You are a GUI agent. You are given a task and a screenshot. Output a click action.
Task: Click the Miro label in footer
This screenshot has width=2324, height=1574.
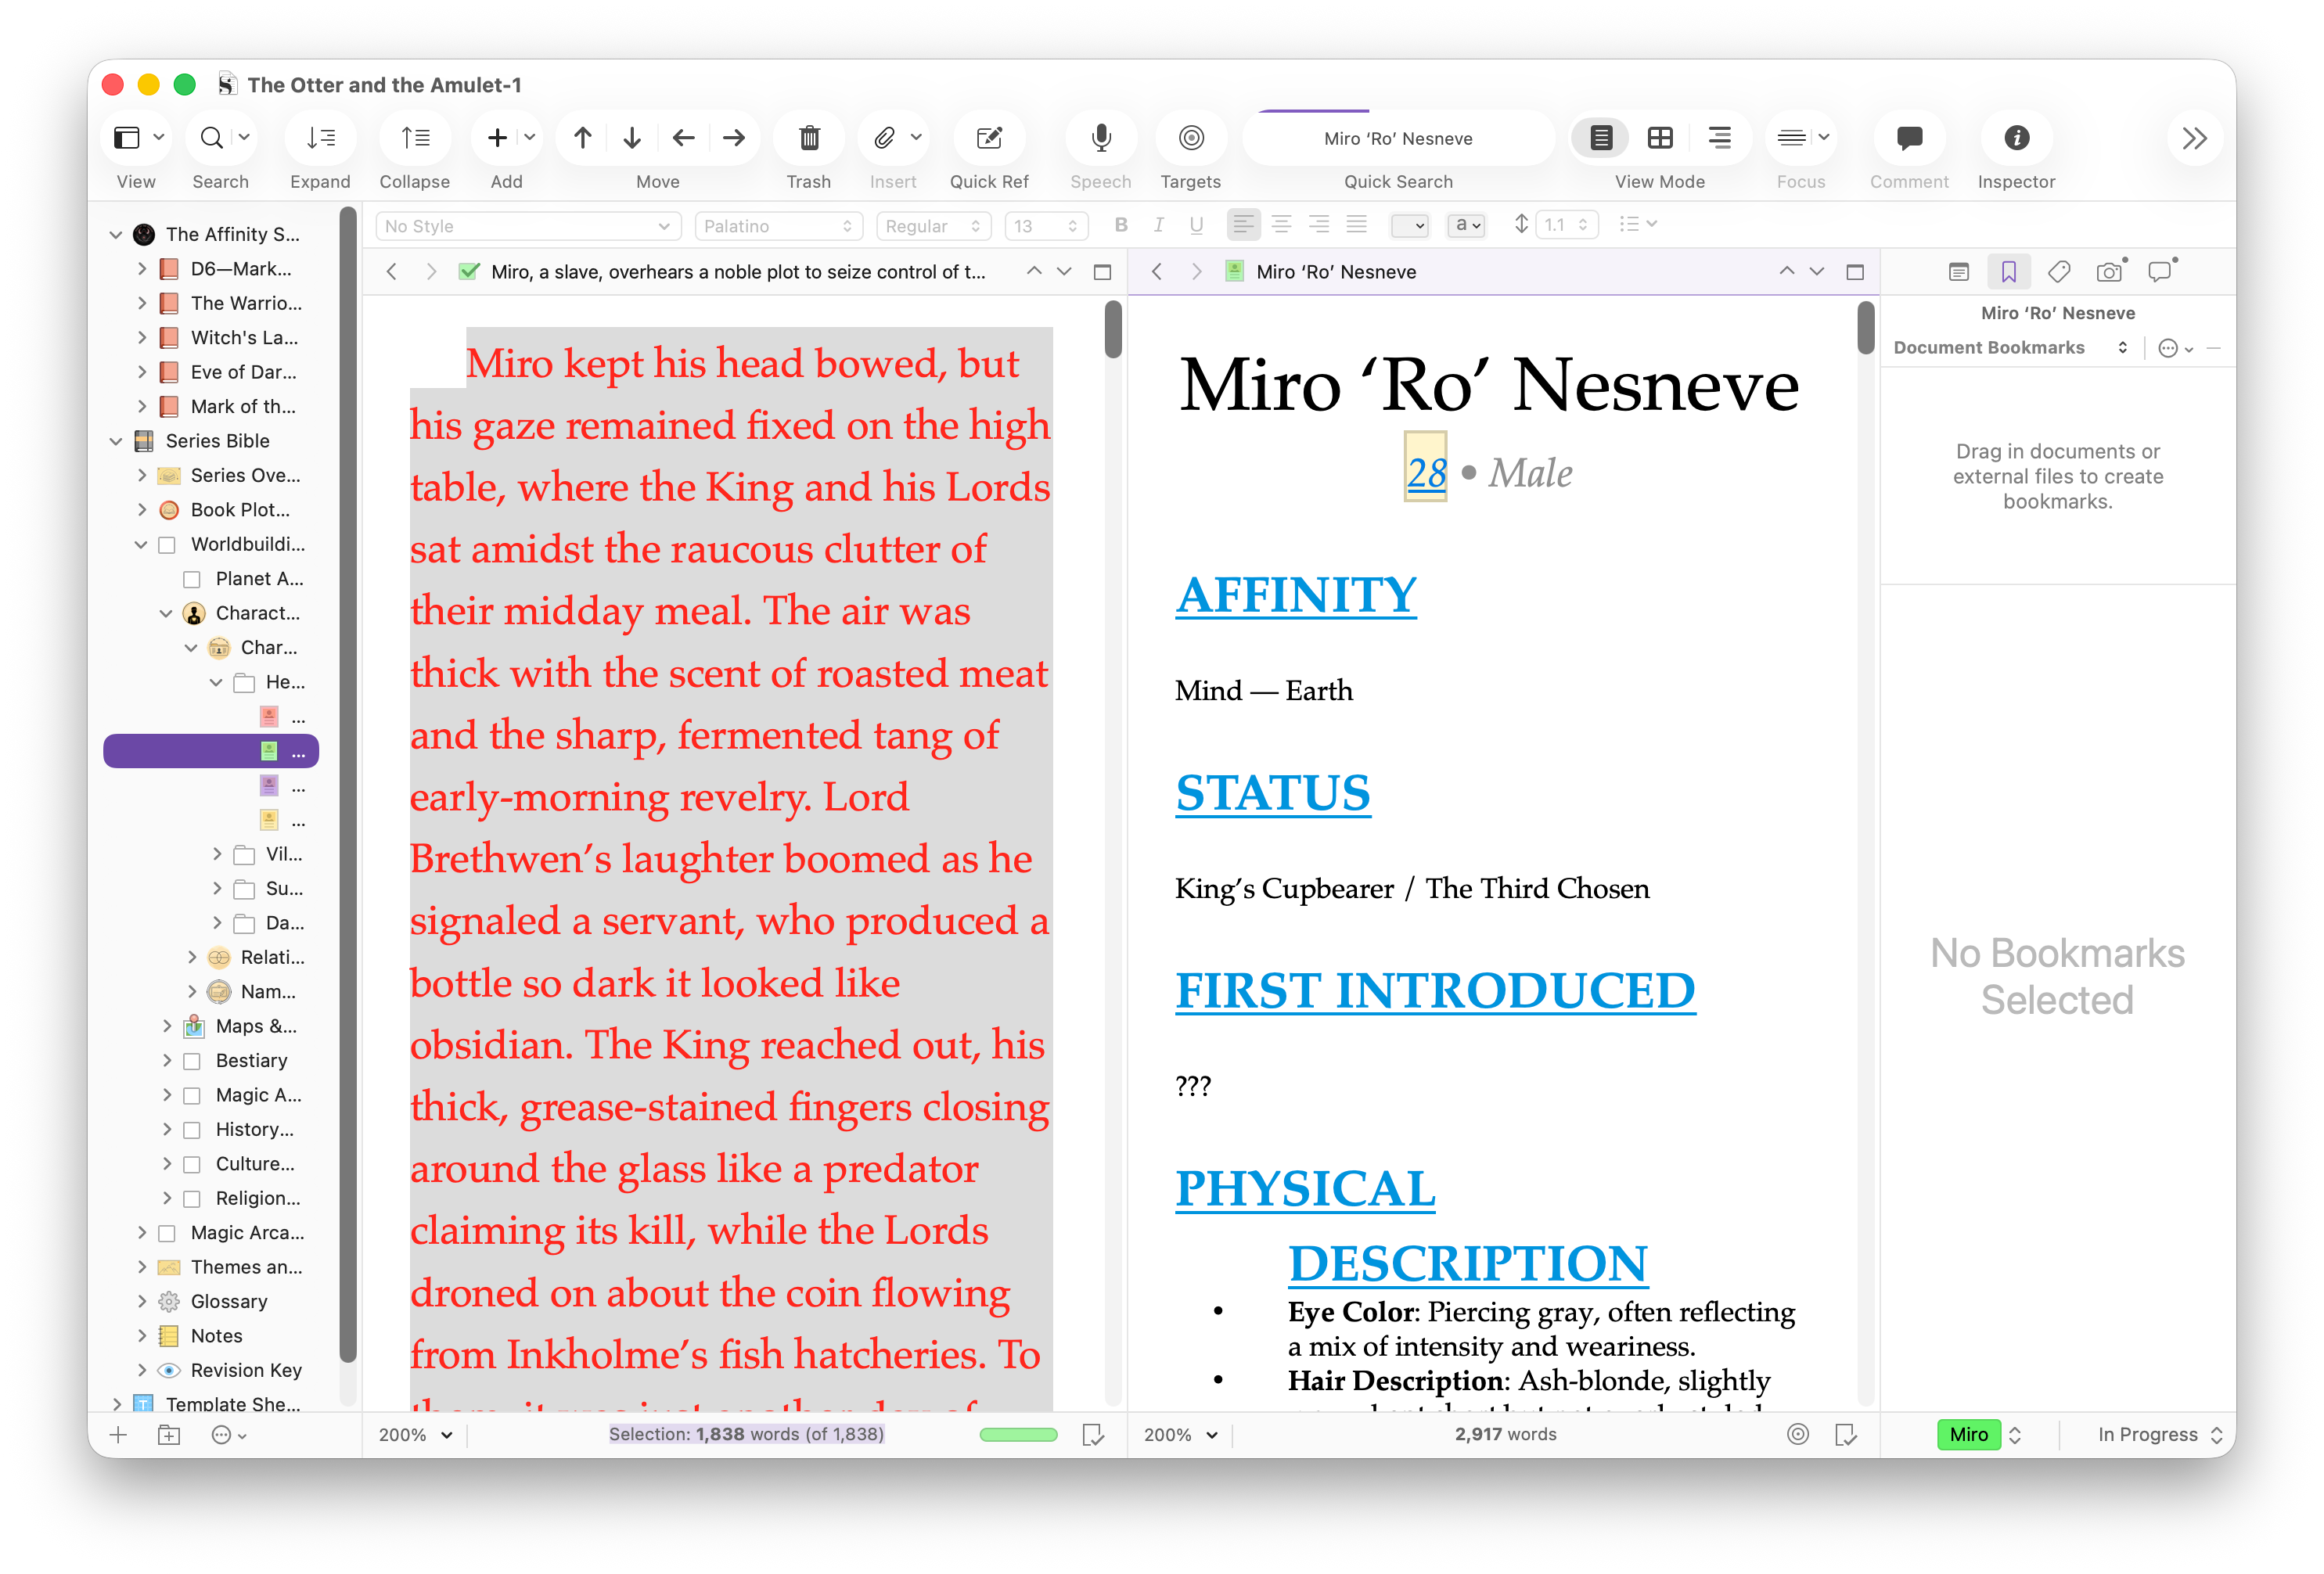tap(1967, 1435)
